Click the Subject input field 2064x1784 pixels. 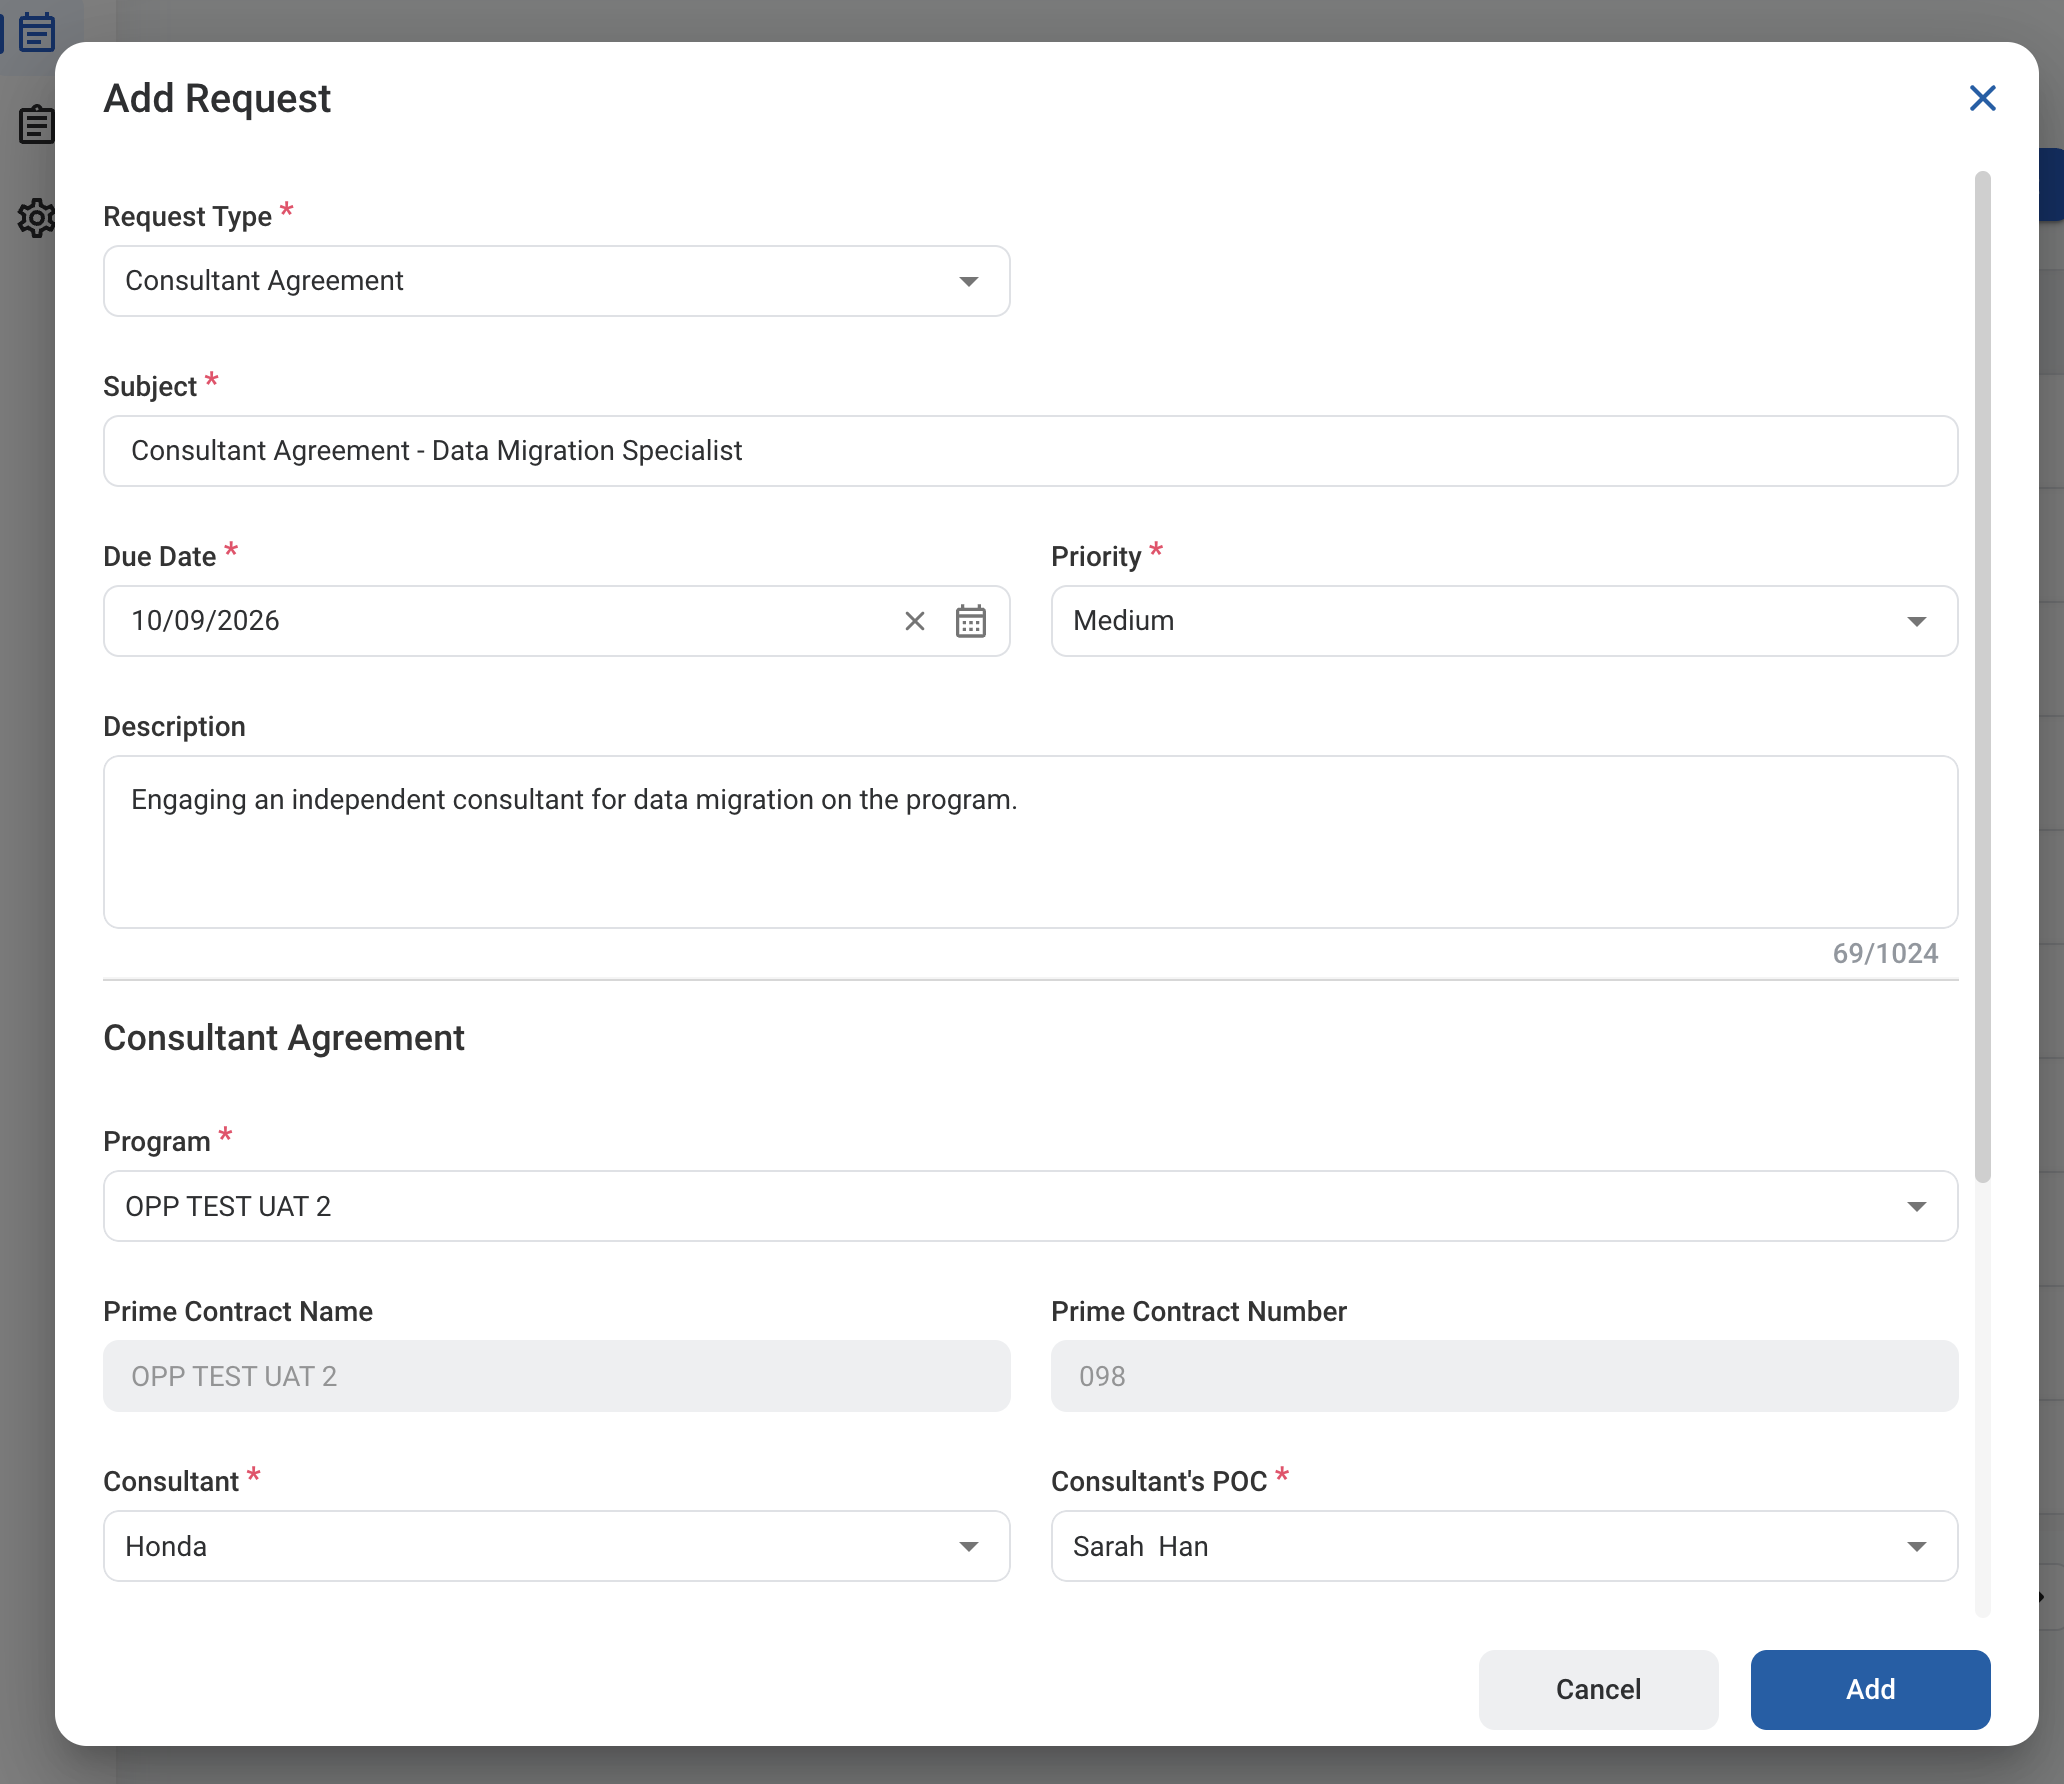pos(1030,451)
